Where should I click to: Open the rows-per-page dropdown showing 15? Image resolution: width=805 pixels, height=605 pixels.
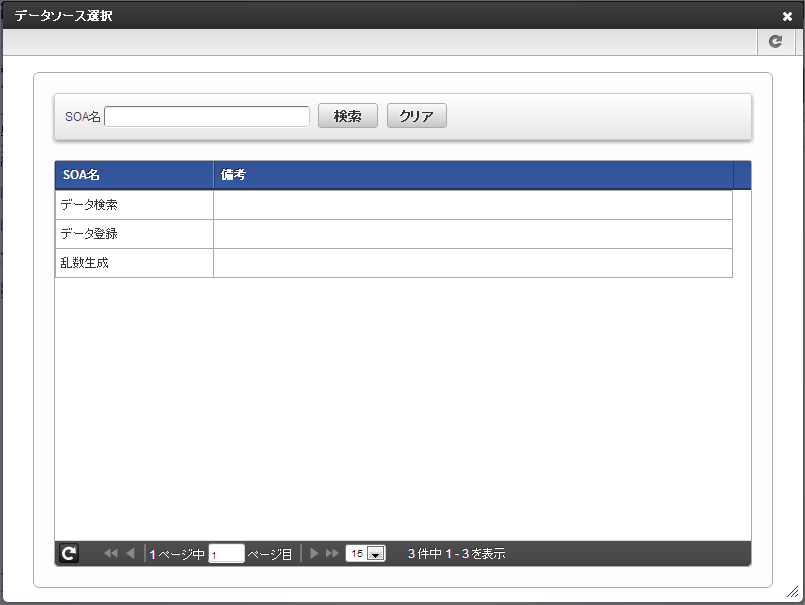tap(366, 554)
